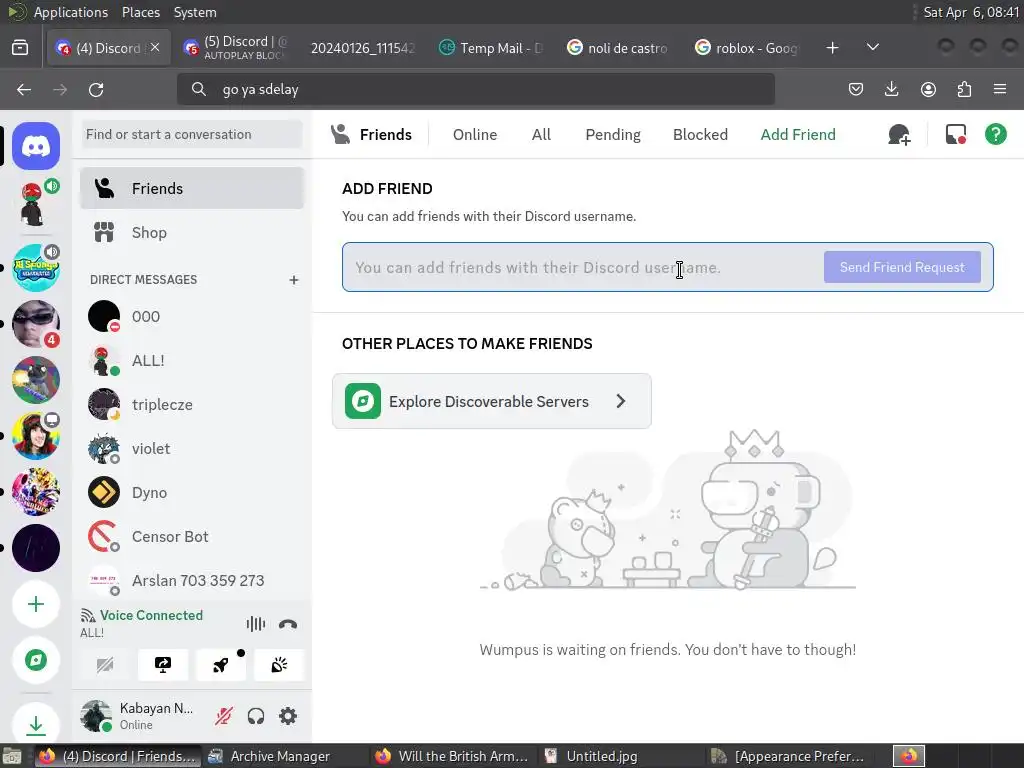
Task: Click Find or start a conversation
Action: (x=192, y=134)
